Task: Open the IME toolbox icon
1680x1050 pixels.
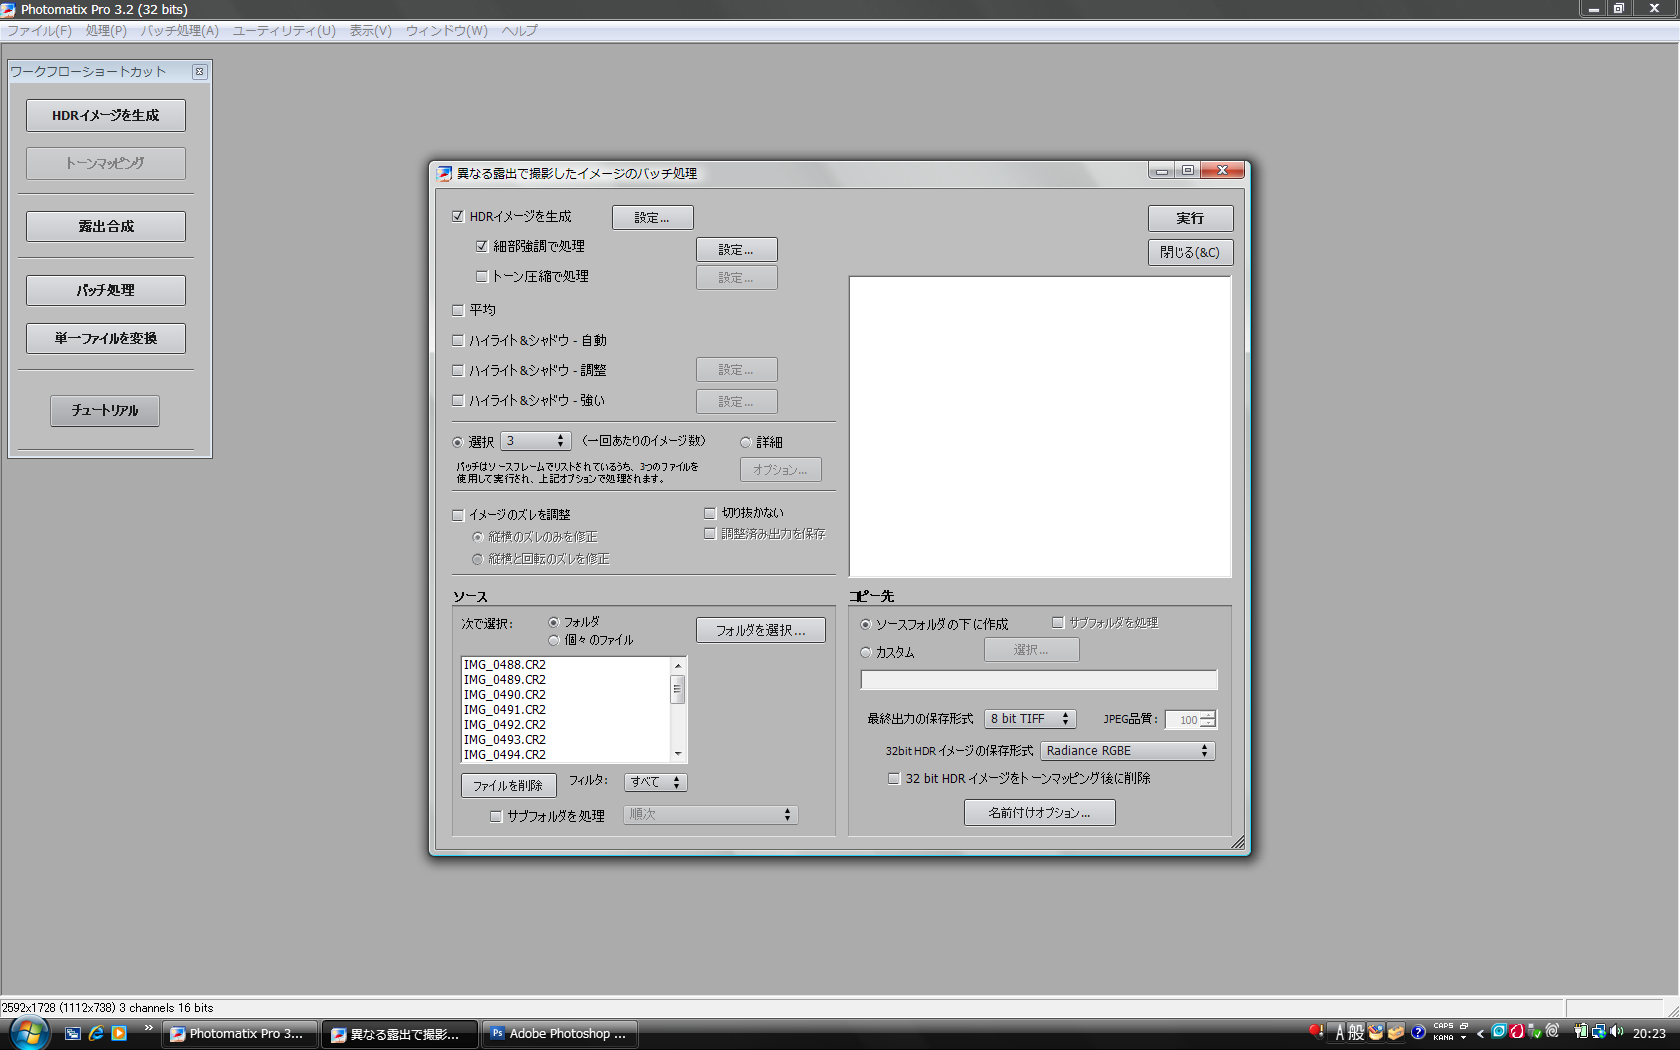Action: point(1396,1033)
